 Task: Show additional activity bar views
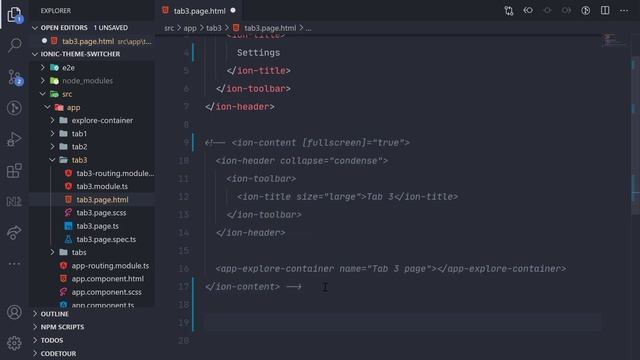14,264
